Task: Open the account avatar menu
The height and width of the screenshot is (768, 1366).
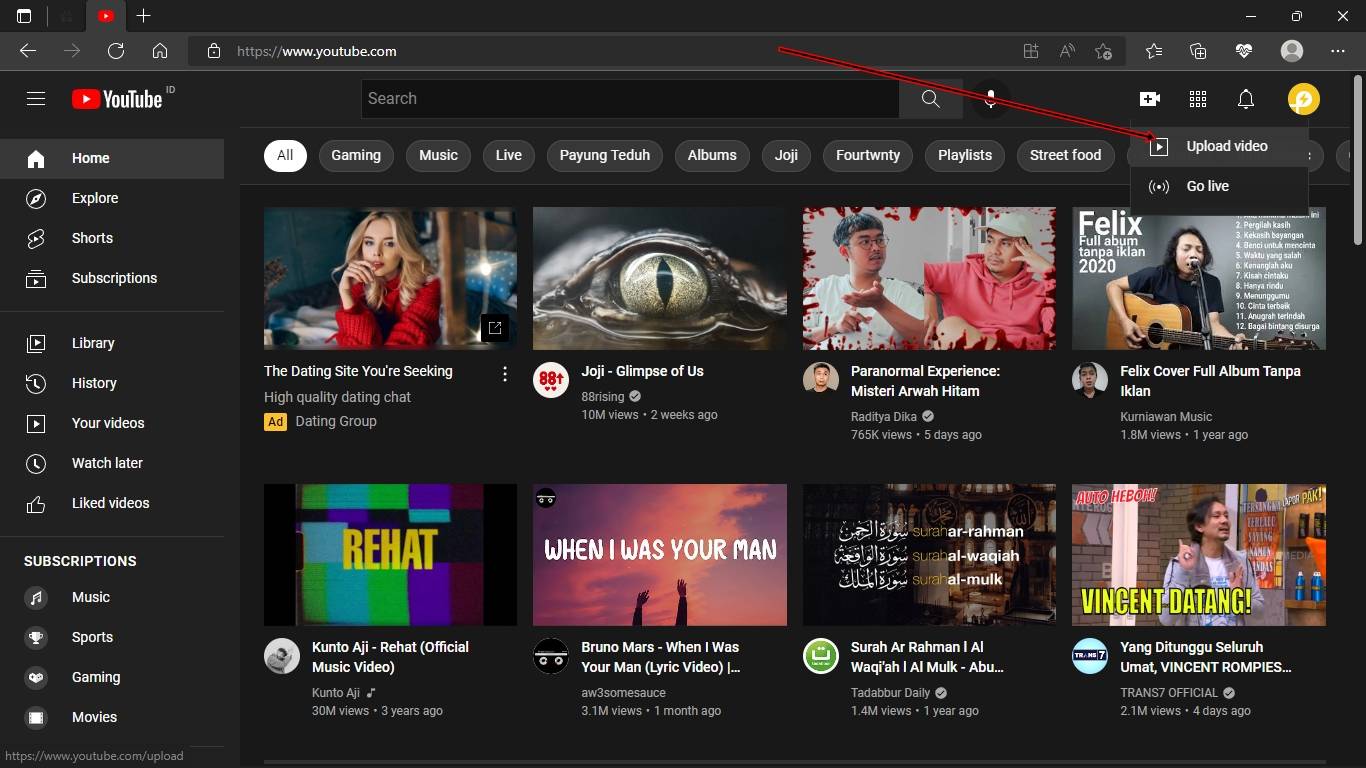Action: pyautogui.click(x=1303, y=98)
